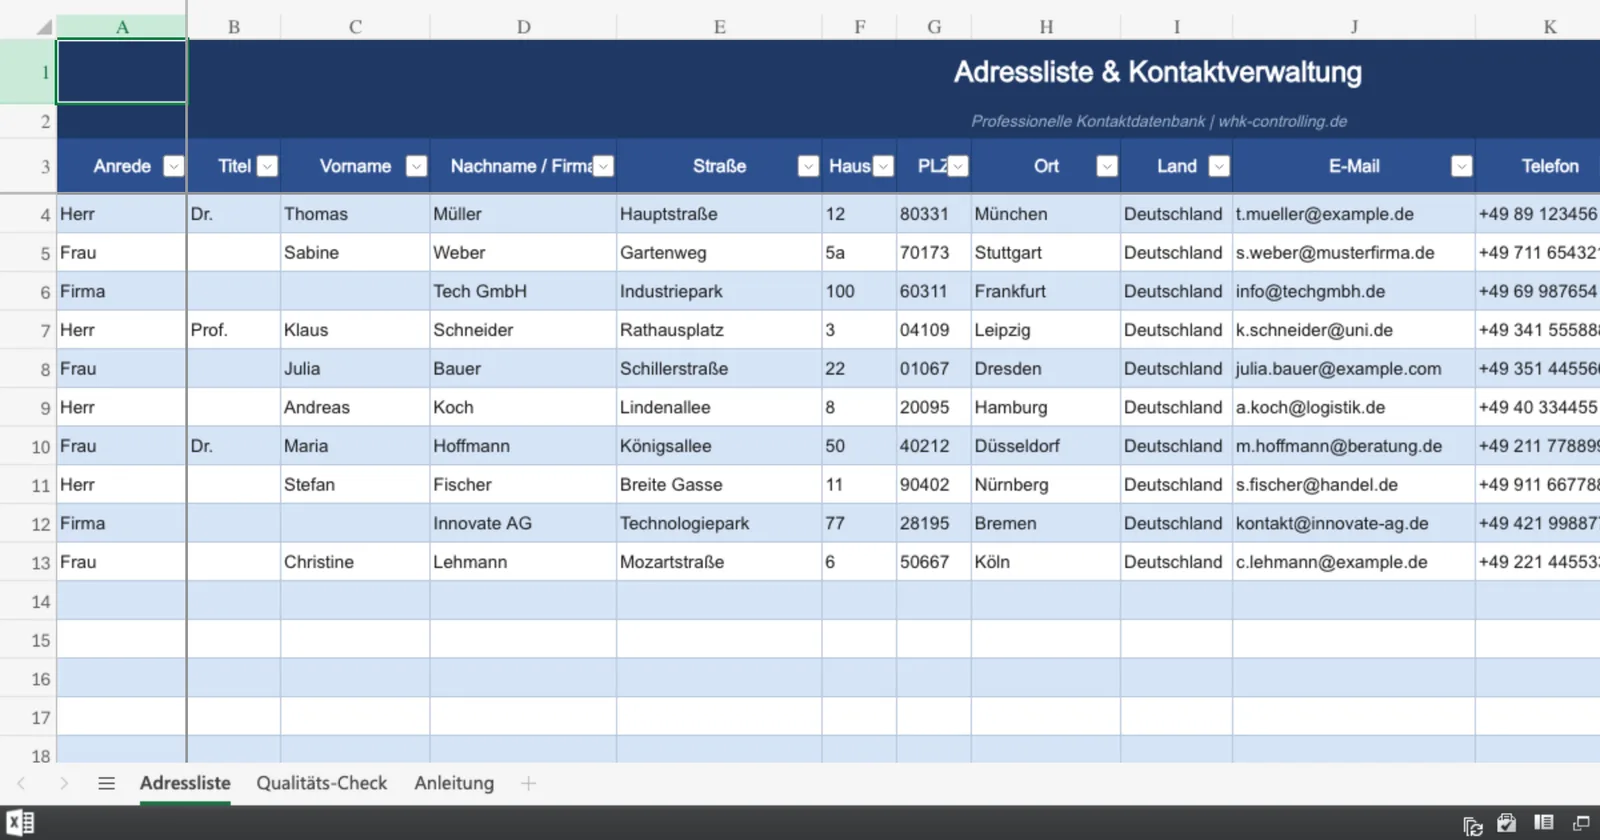The height and width of the screenshot is (840, 1600).
Task: Select the cell containing Hoffmann
Action: (523, 446)
